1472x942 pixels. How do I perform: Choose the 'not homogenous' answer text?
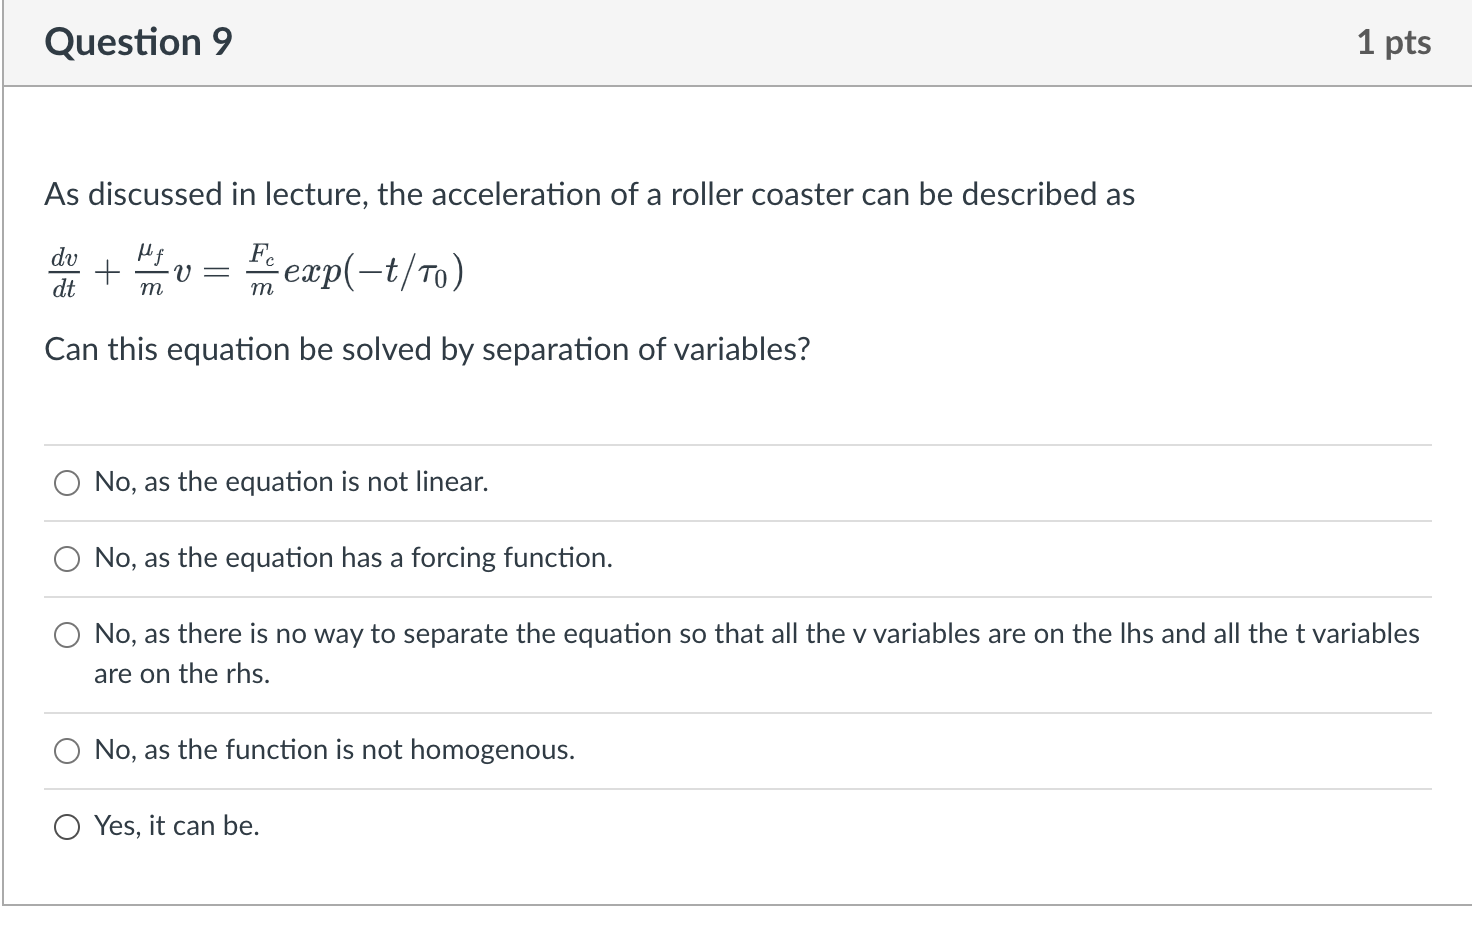[334, 750]
